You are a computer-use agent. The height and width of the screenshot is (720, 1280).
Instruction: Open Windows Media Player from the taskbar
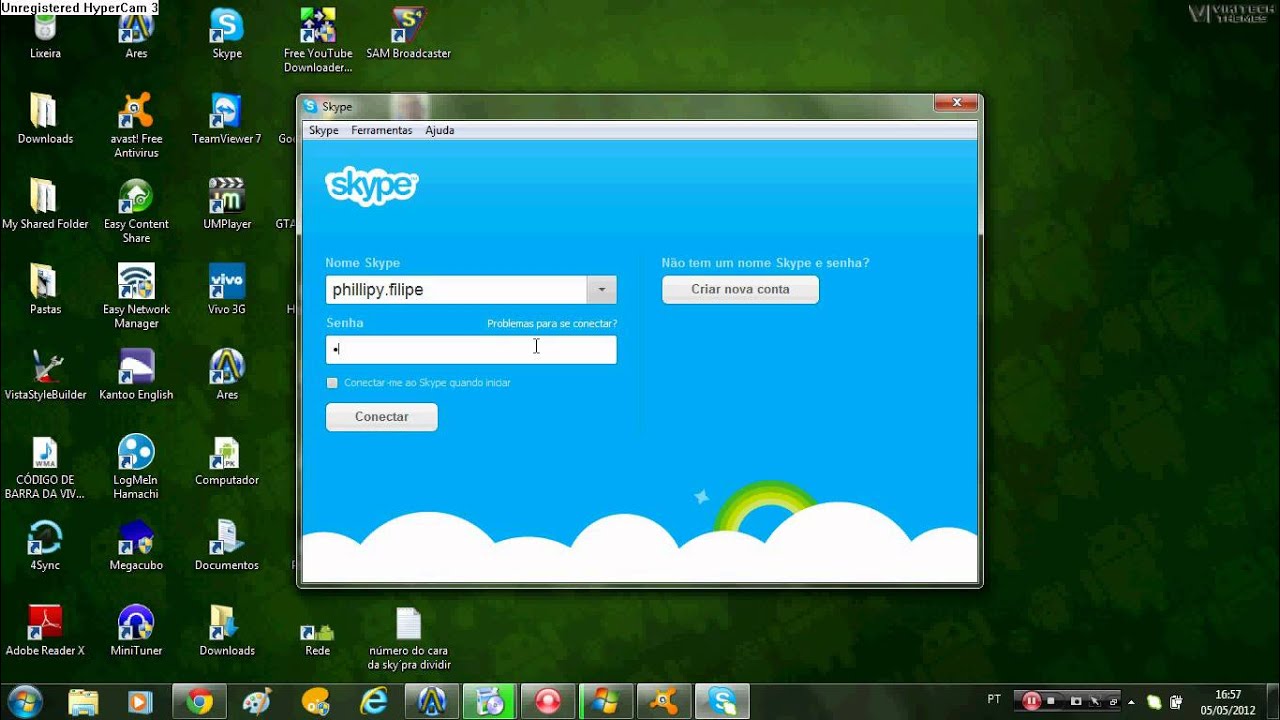[141, 701]
